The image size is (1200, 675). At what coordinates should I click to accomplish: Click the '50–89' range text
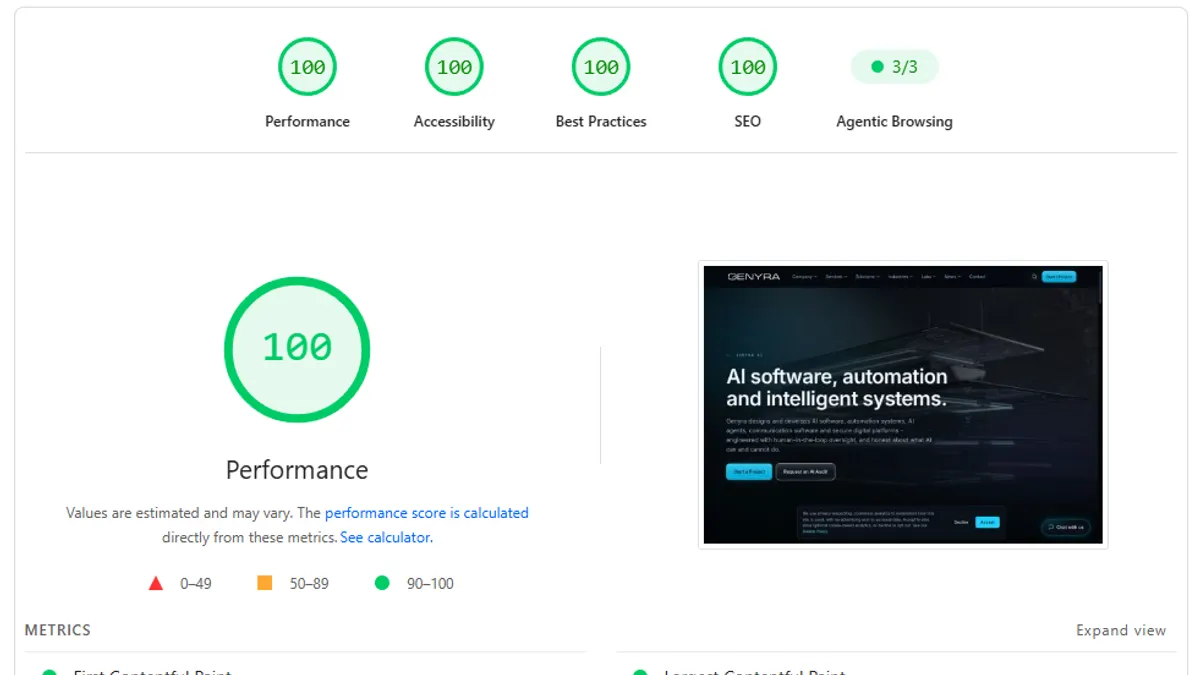[309, 583]
